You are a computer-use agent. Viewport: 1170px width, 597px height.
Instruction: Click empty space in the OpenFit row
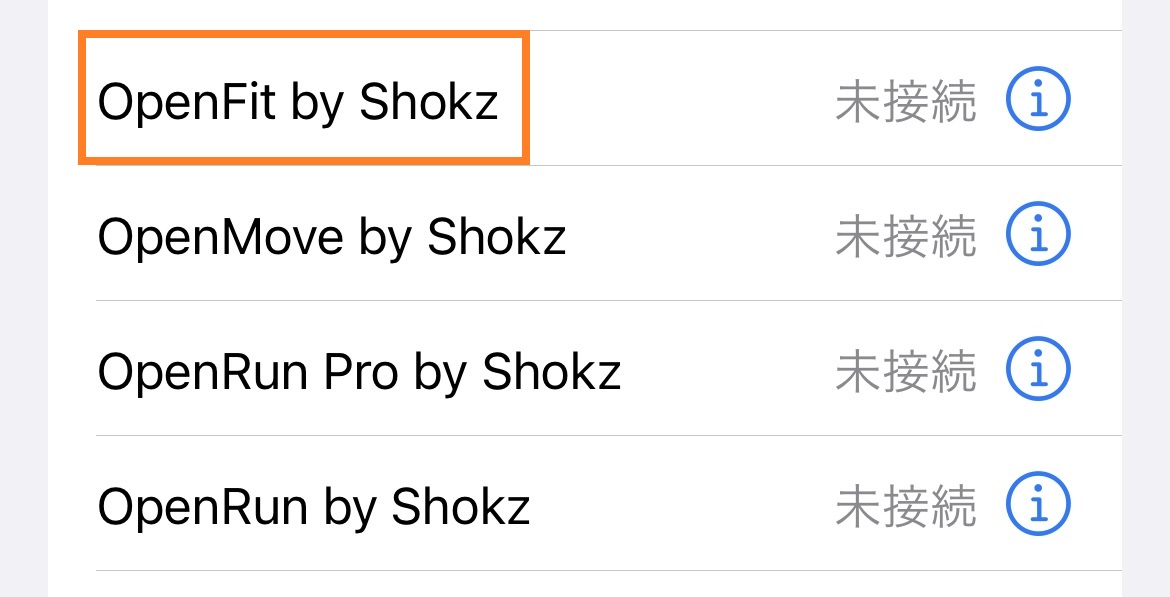click(680, 100)
